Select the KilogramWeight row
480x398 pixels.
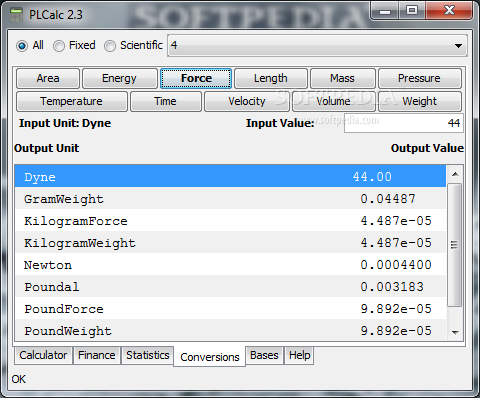[x=230, y=242]
